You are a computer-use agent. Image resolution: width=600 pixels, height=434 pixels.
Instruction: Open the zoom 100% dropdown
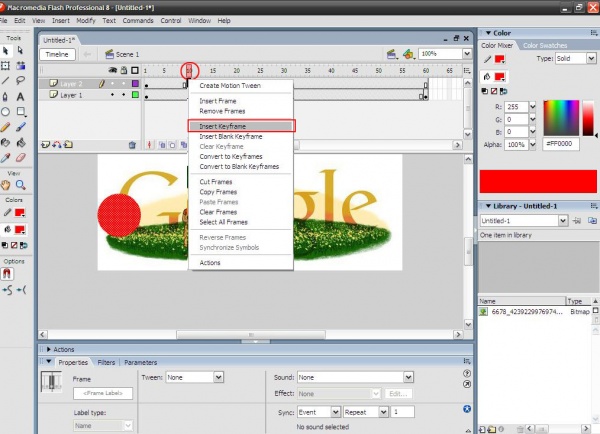pos(467,54)
